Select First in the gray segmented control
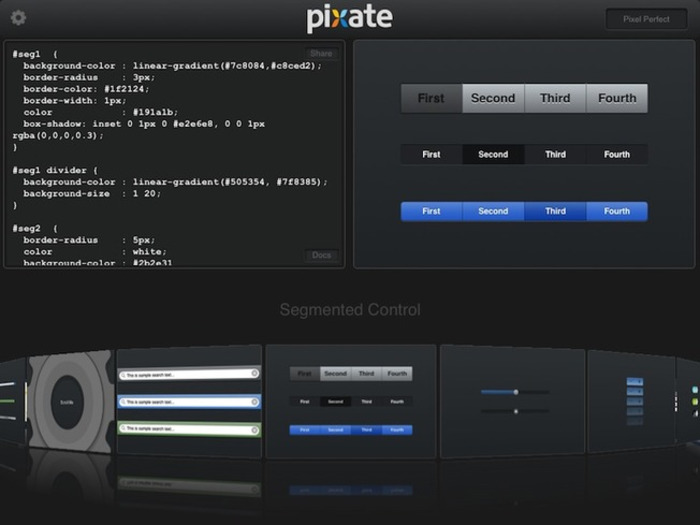The image size is (700, 525). (x=431, y=98)
